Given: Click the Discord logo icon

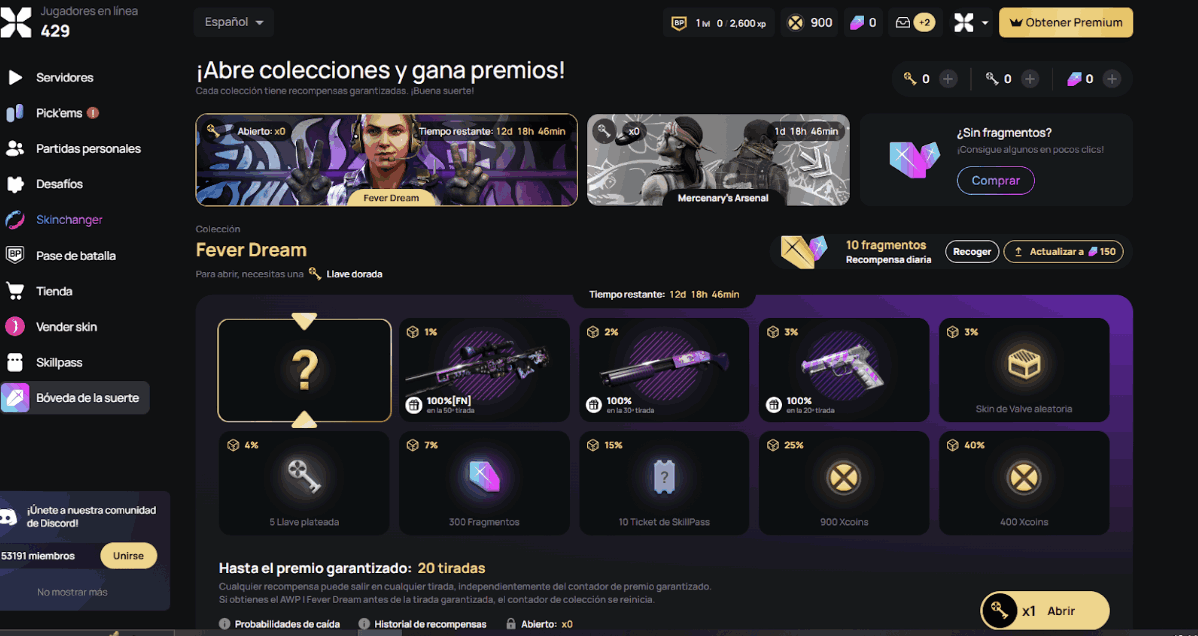Looking at the screenshot, I should (8, 517).
